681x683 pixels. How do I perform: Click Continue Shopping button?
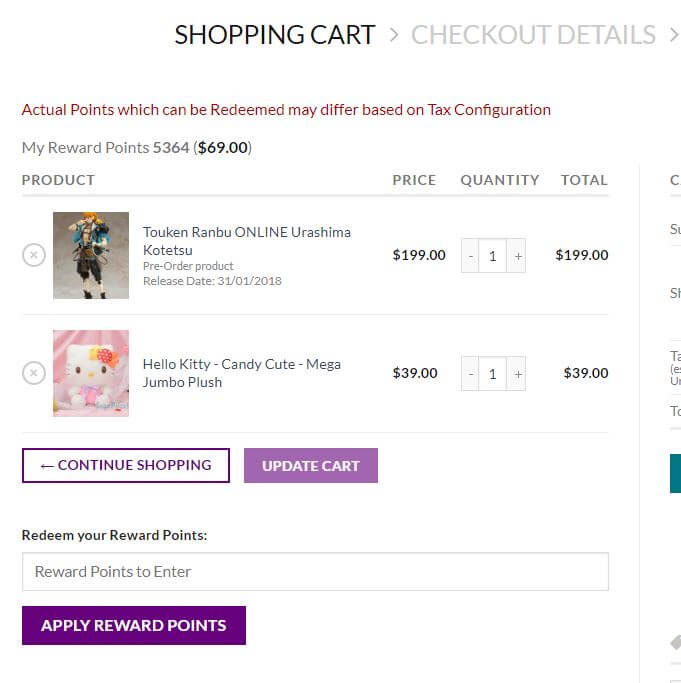[126, 465]
